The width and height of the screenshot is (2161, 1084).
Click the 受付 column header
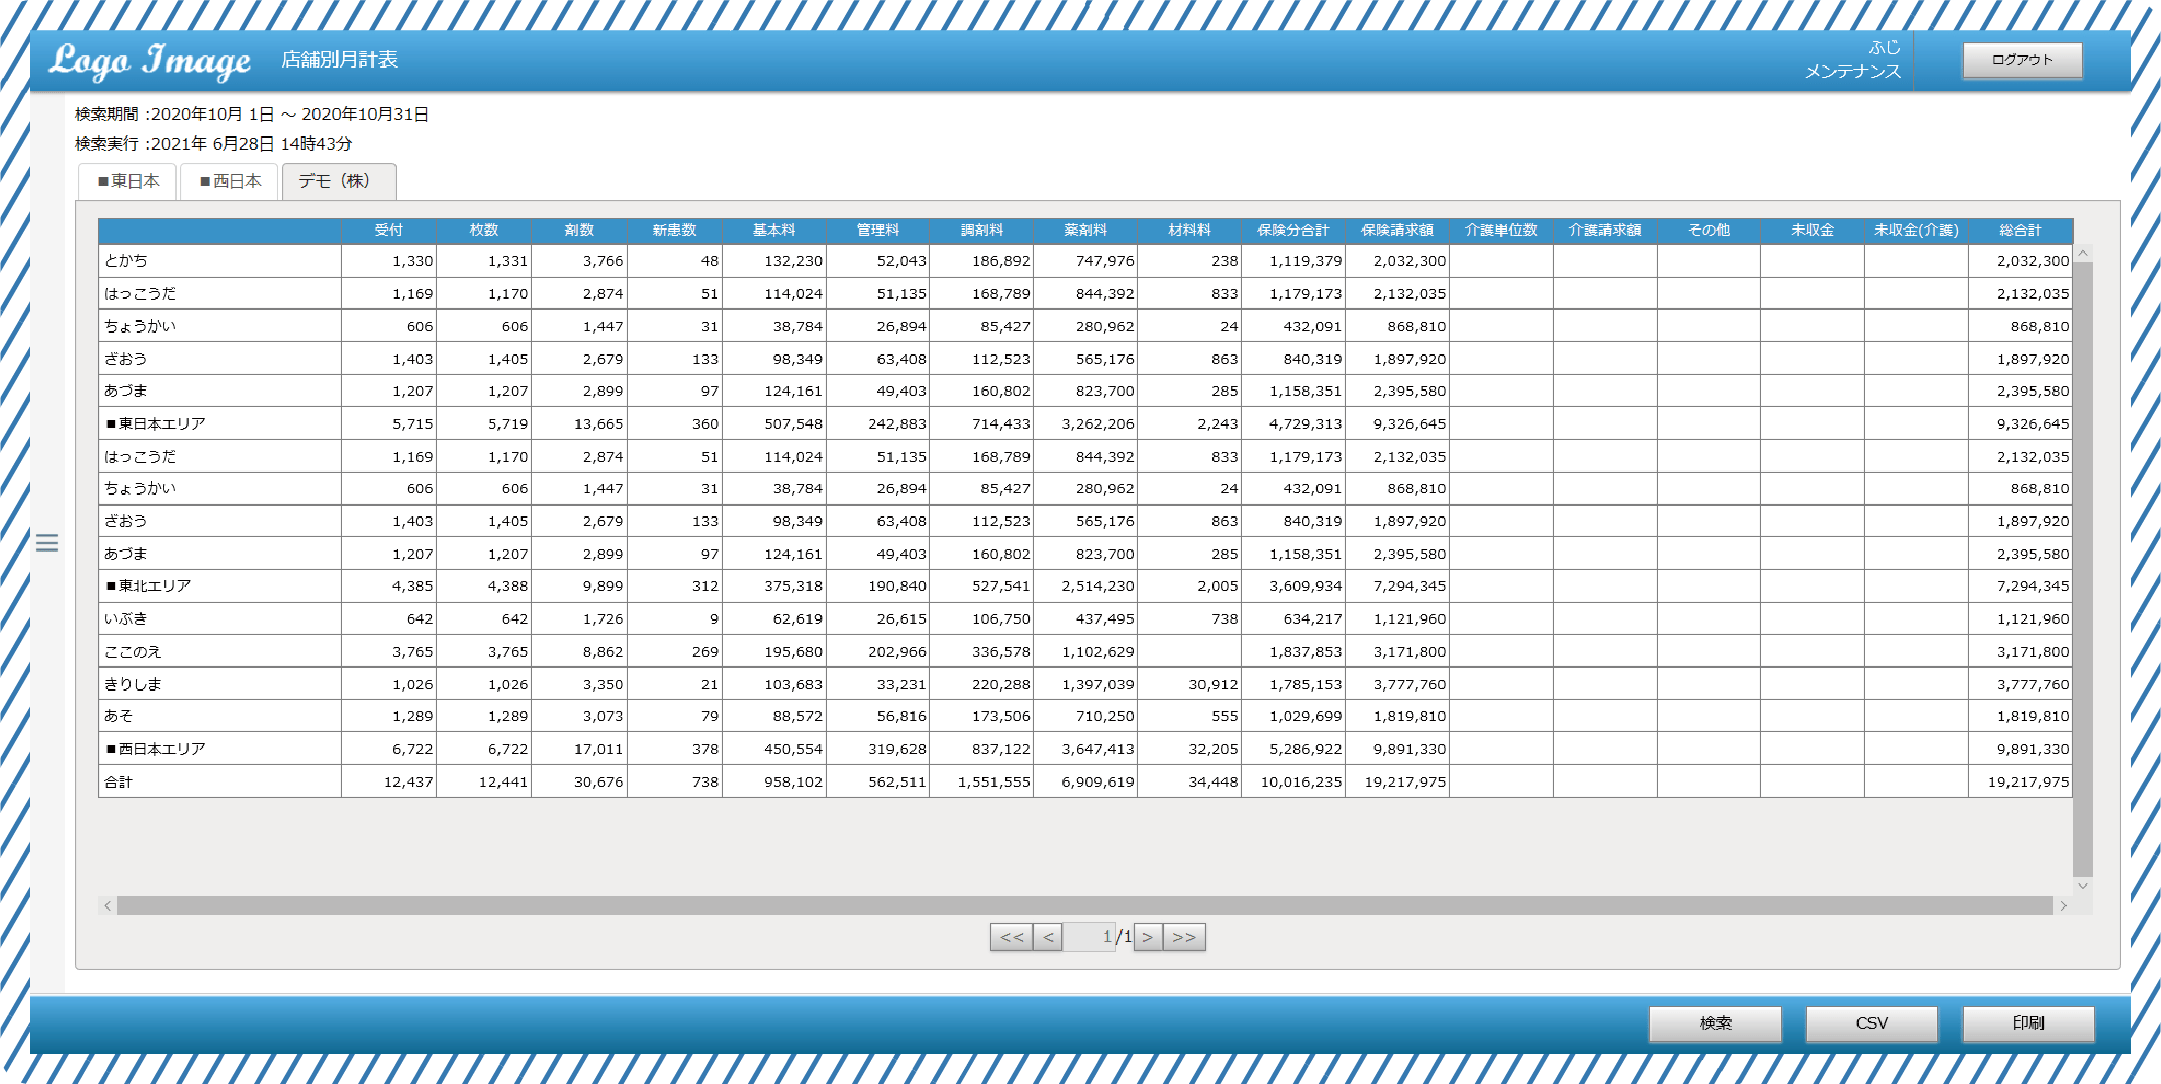click(389, 230)
